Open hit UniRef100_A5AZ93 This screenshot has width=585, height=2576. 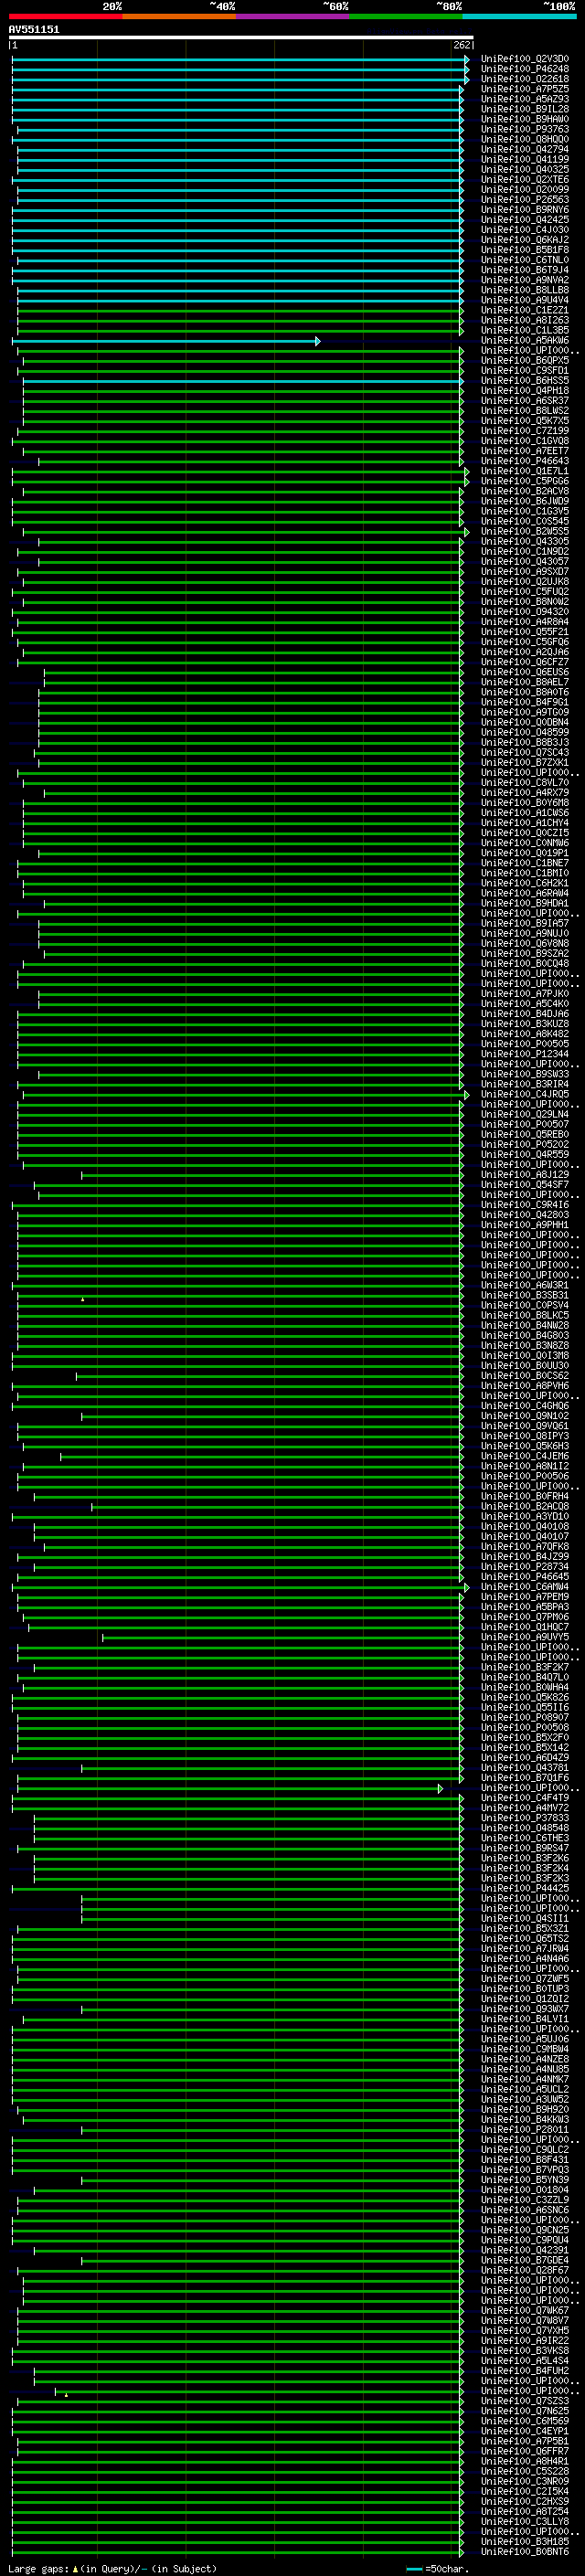(525, 99)
